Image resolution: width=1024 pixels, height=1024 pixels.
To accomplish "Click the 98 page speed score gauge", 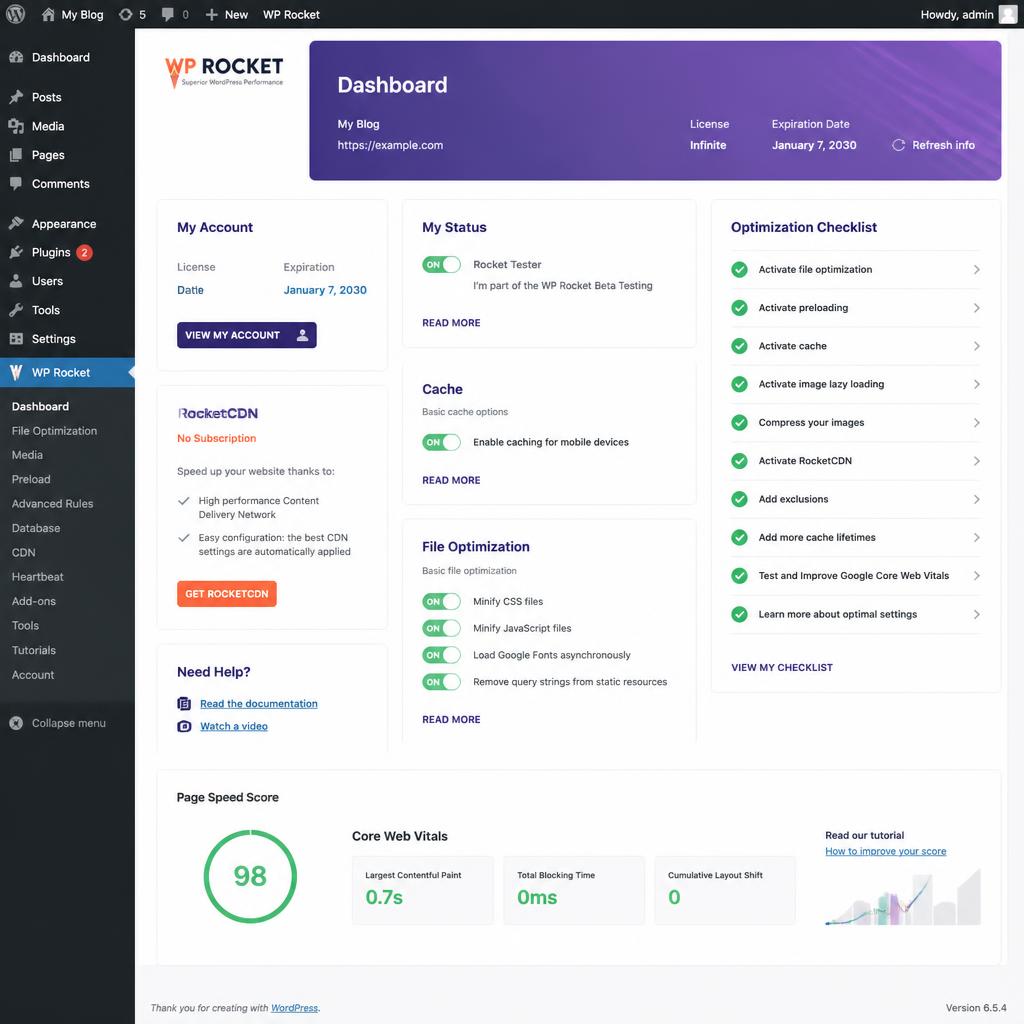I will (x=250, y=876).
